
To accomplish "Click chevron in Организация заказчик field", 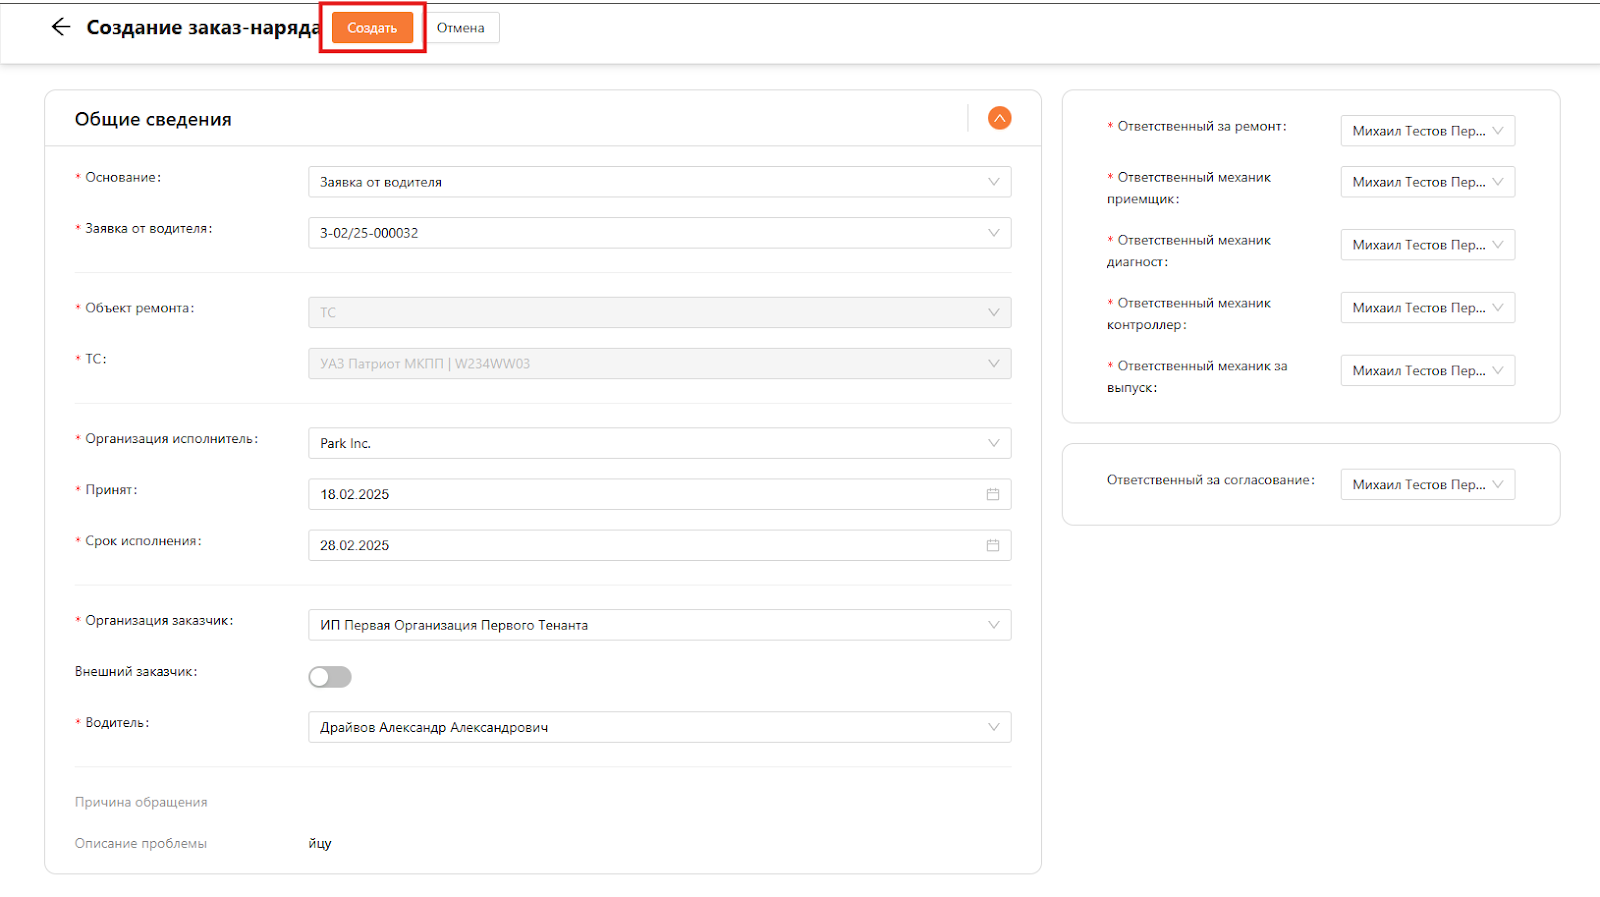I will [993, 625].
